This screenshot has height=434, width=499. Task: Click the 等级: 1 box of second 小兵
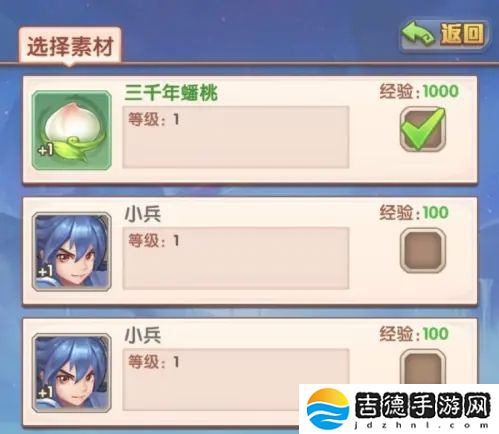[211, 380]
